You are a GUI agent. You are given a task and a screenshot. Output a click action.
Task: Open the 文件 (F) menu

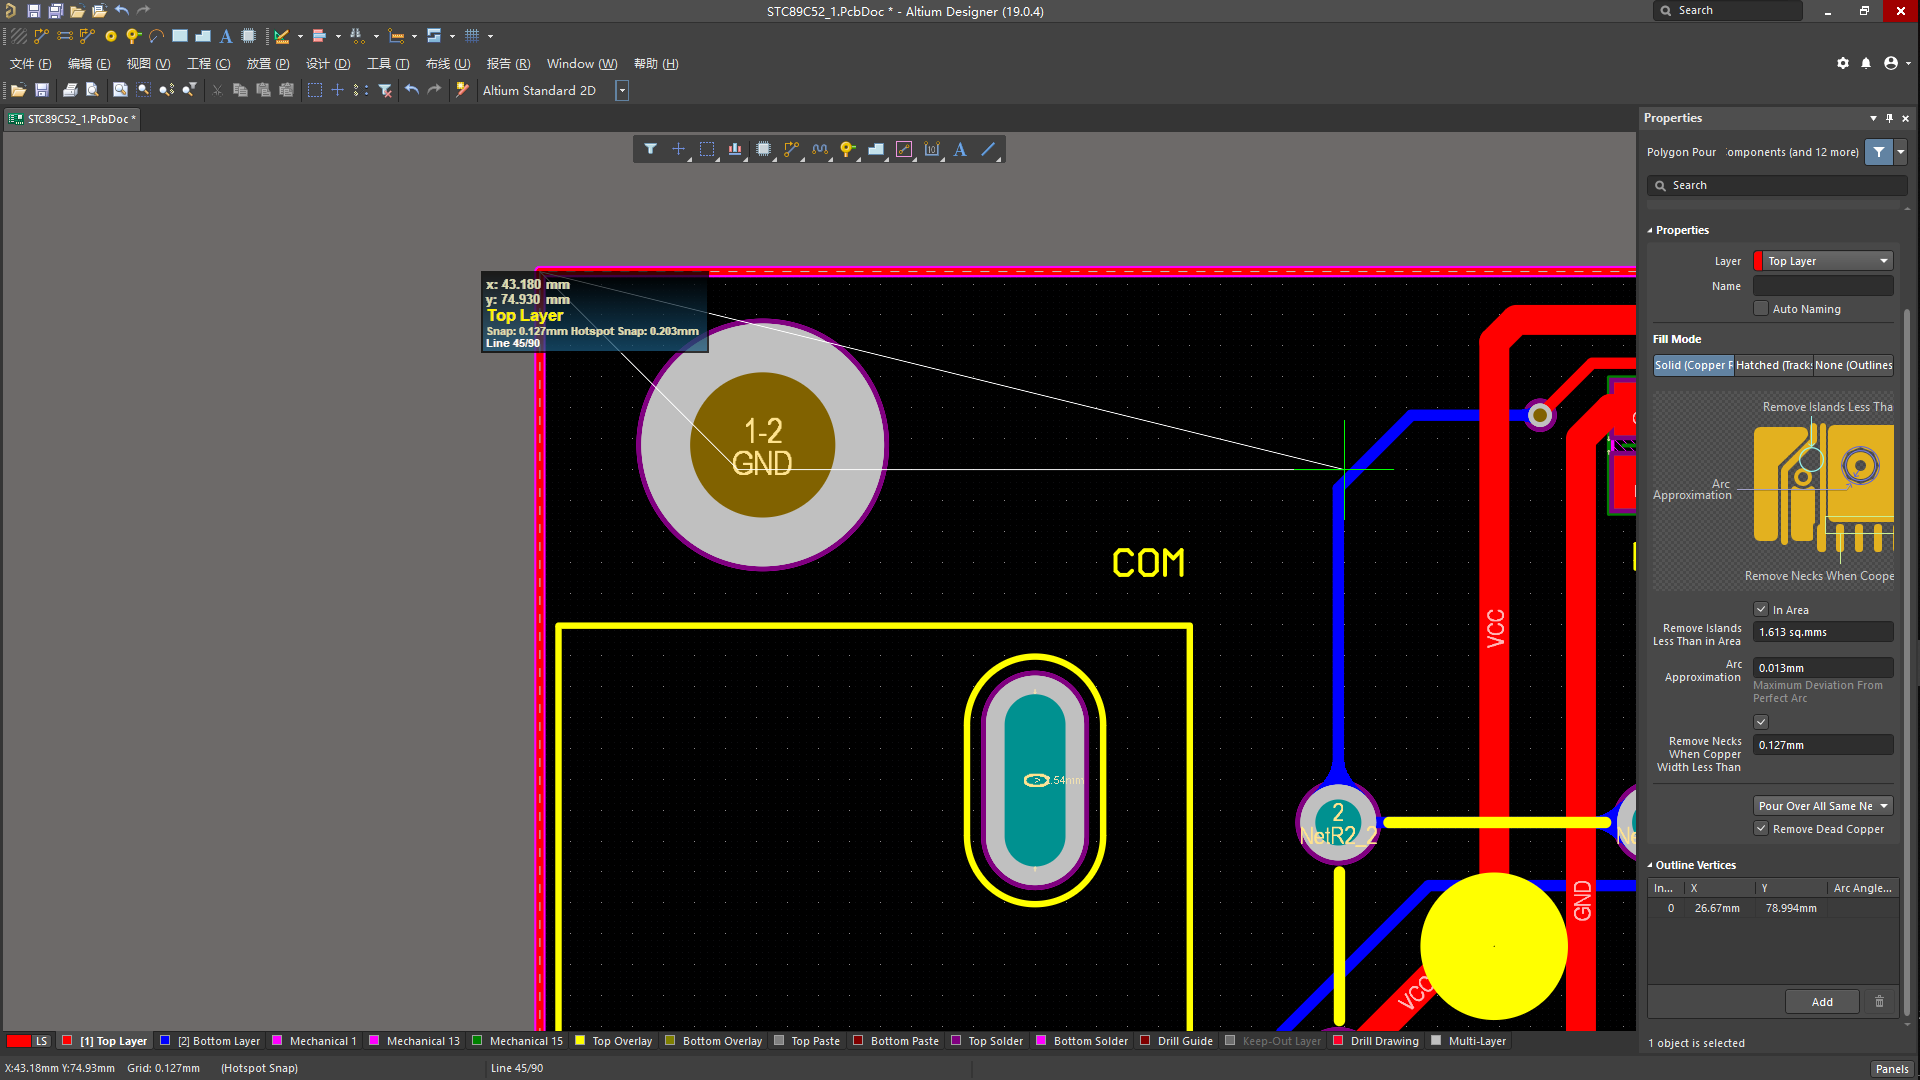click(30, 64)
